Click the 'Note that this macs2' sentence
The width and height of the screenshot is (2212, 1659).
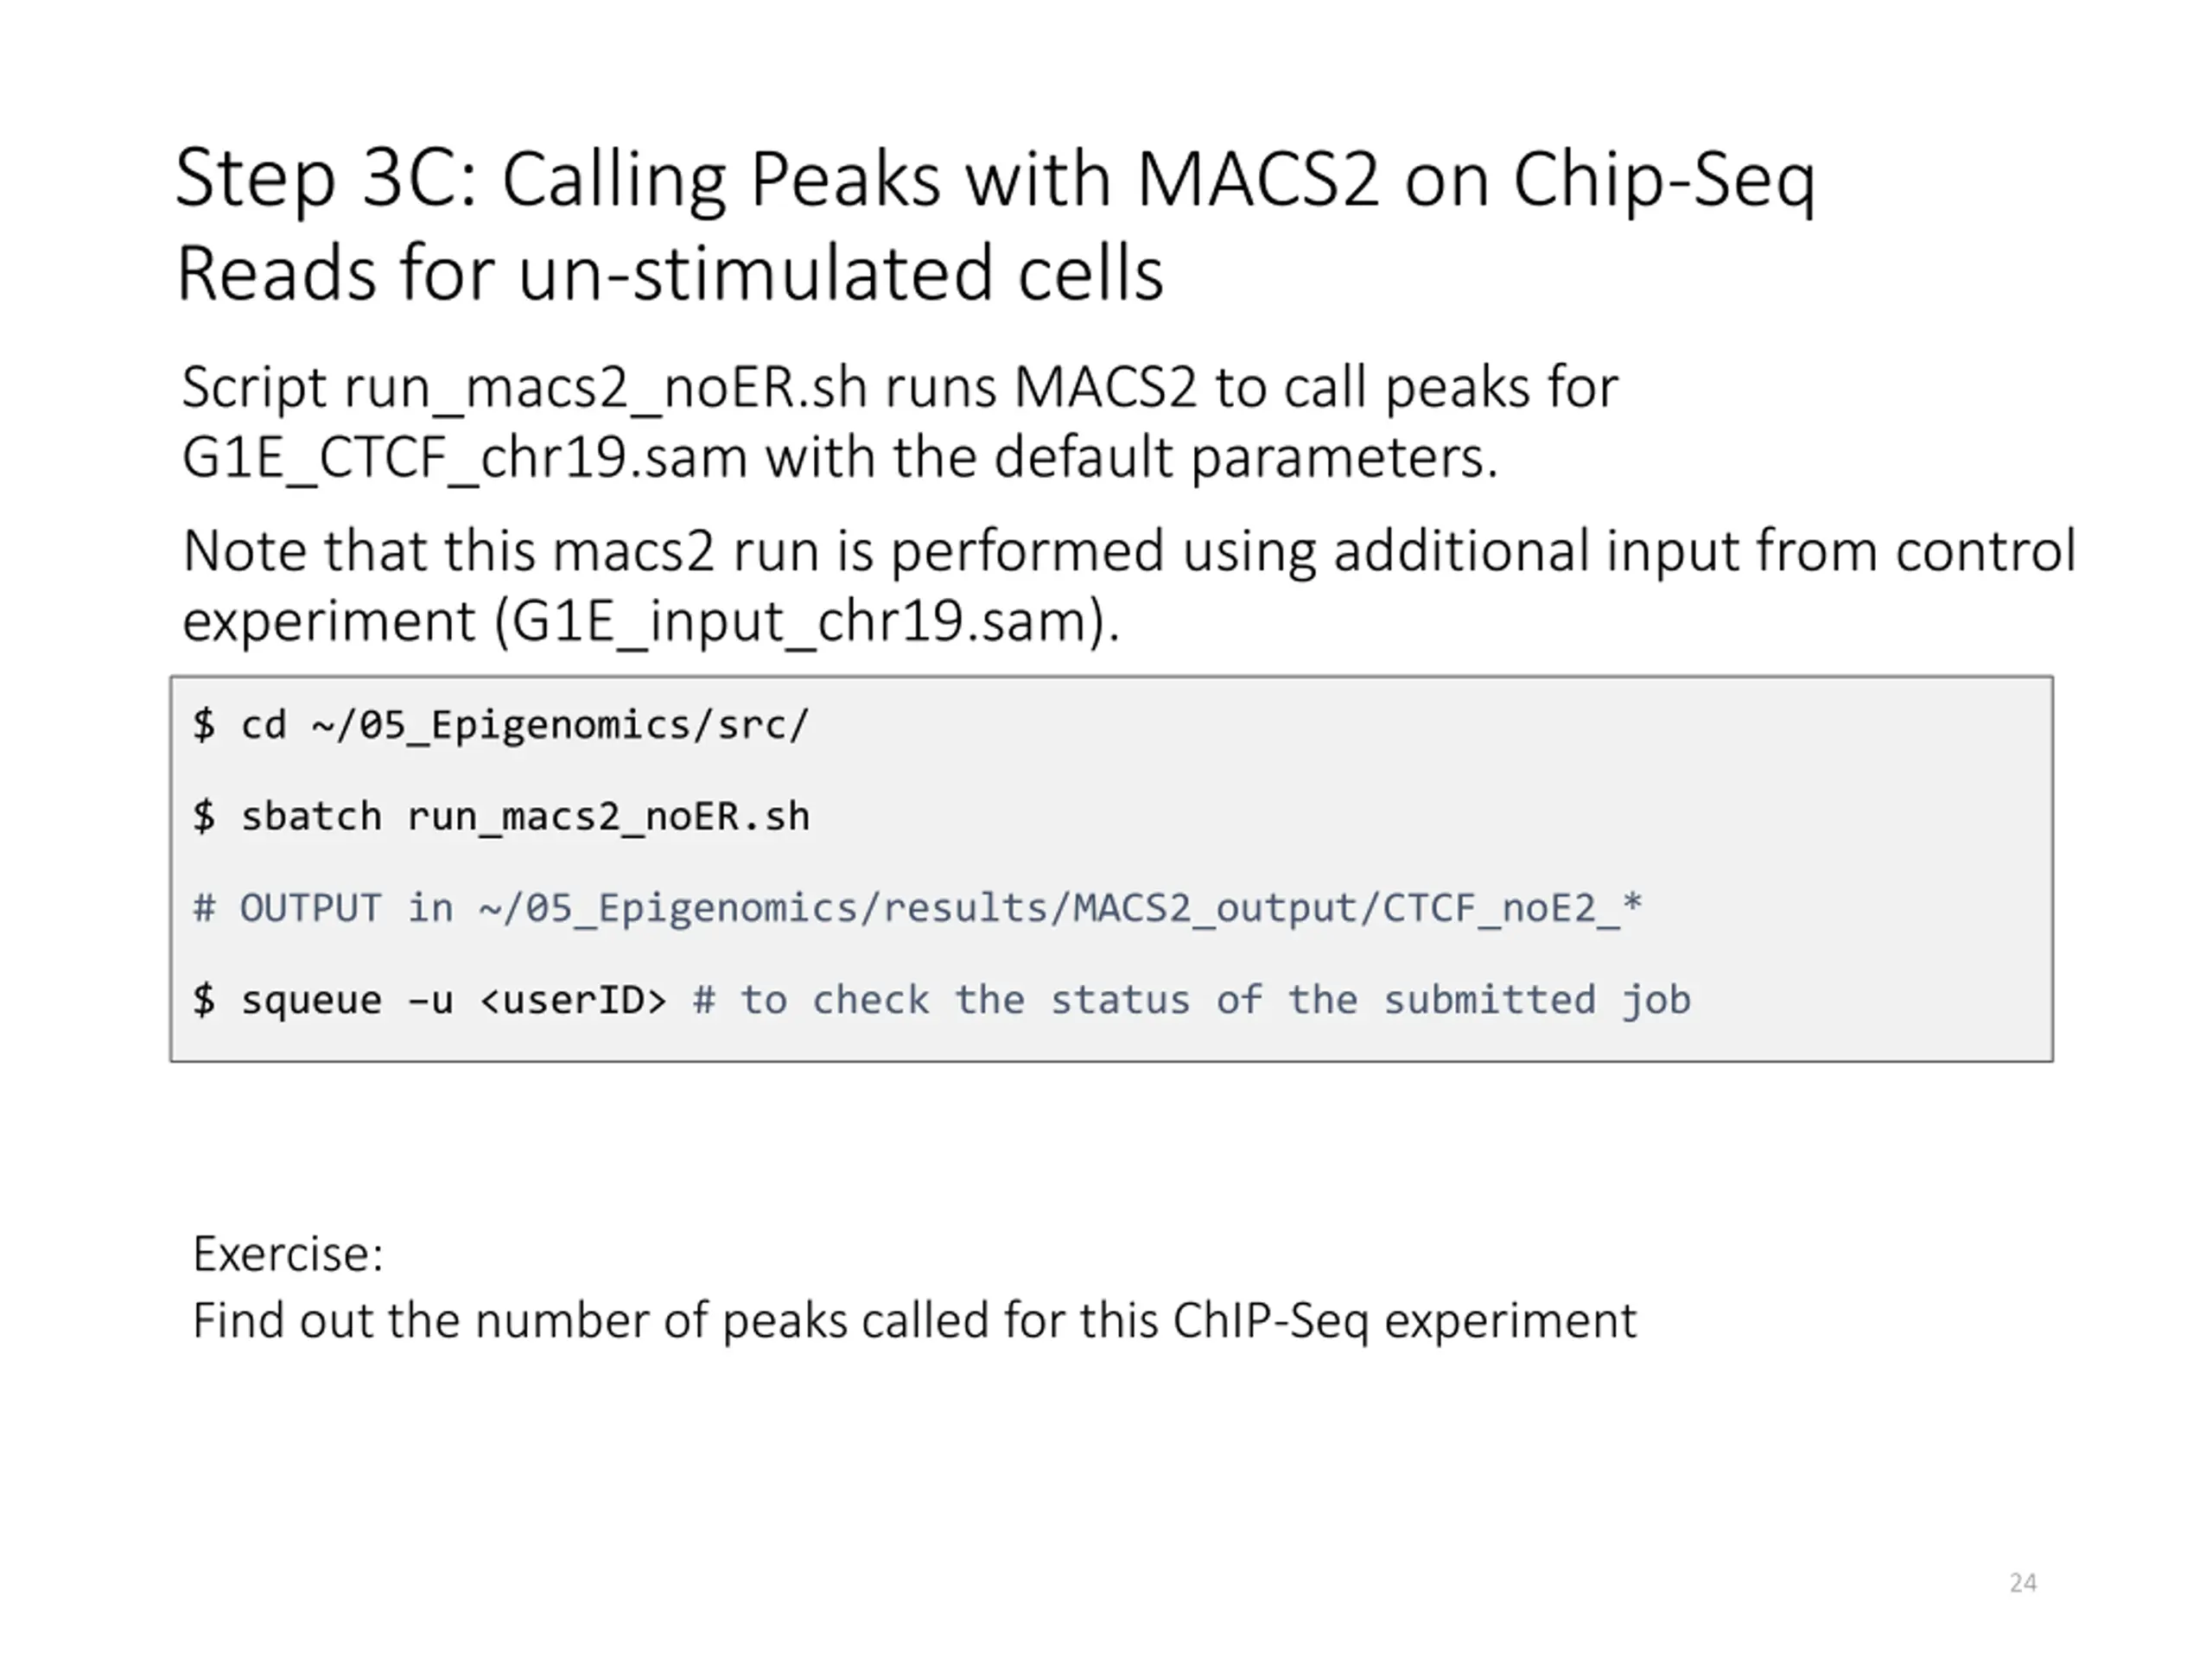tap(1128, 551)
